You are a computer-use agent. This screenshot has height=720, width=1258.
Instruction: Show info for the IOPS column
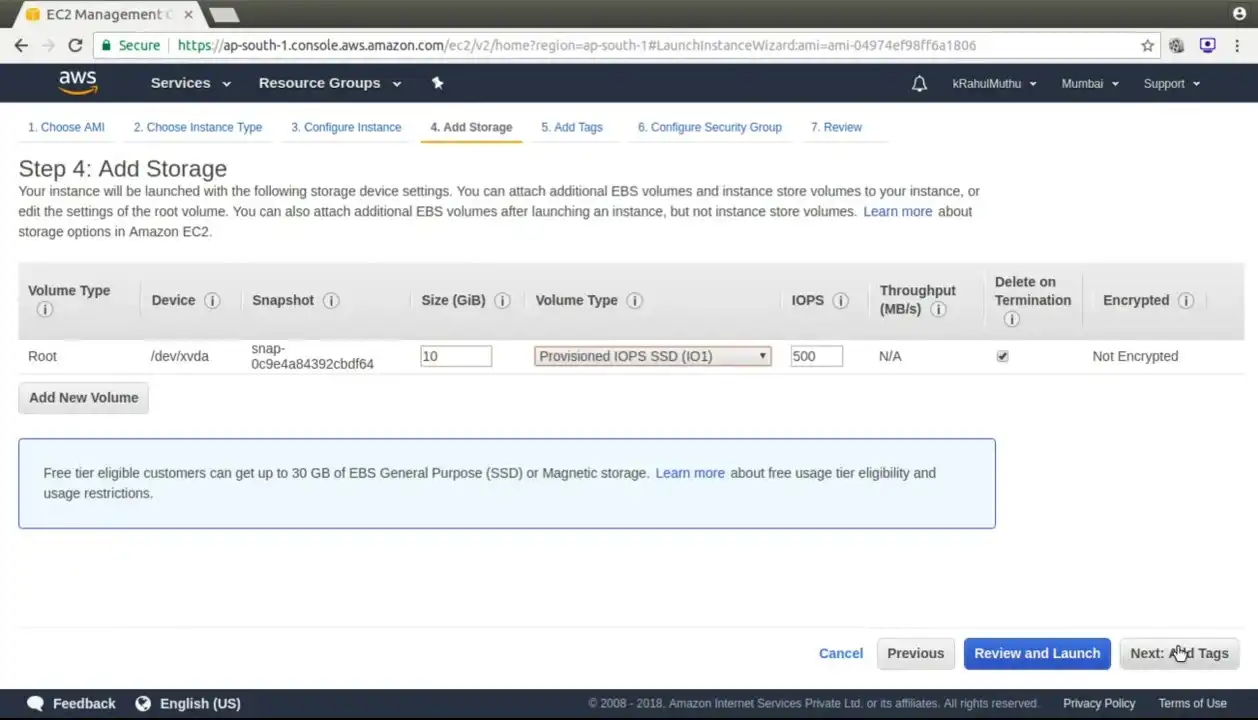coord(841,300)
